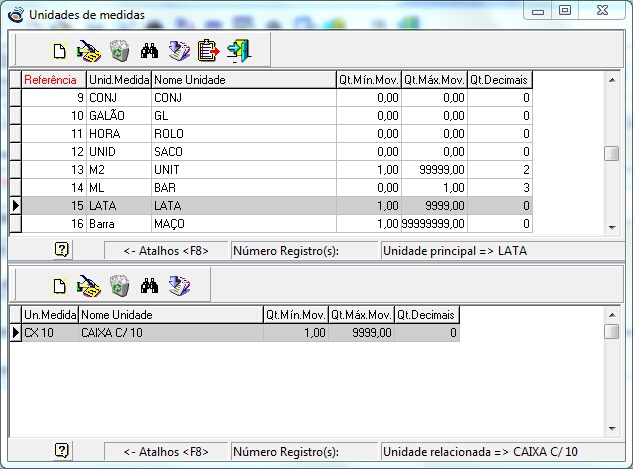Image resolution: width=633 pixels, height=469 pixels.
Task: Click the Edit record icon in upper toolbar
Action: point(89,51)
